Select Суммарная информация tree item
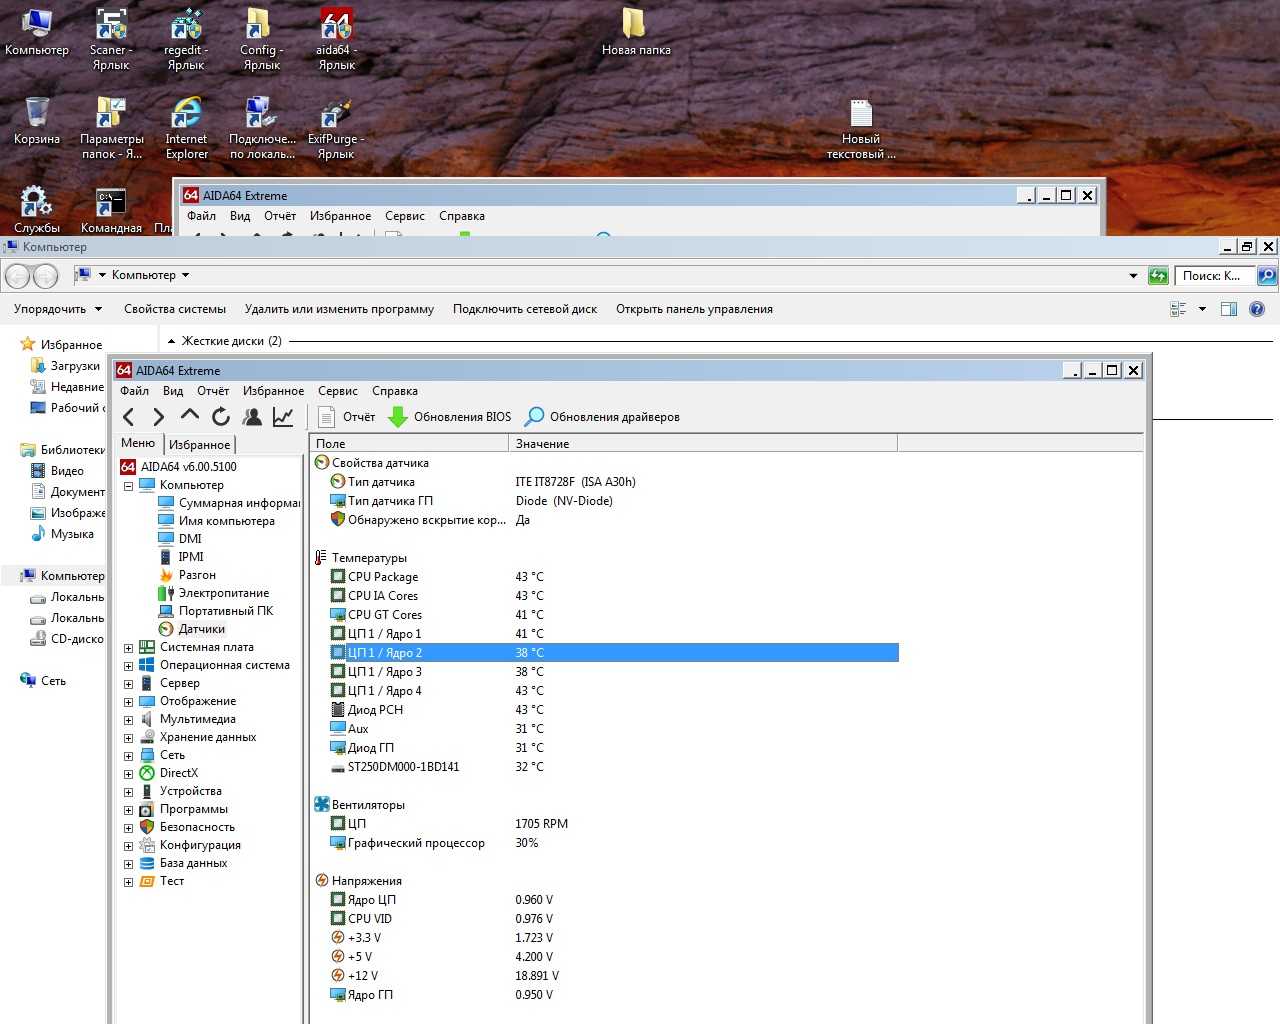The height and width of the screenshot is (1024, 1280). [230, 503]
